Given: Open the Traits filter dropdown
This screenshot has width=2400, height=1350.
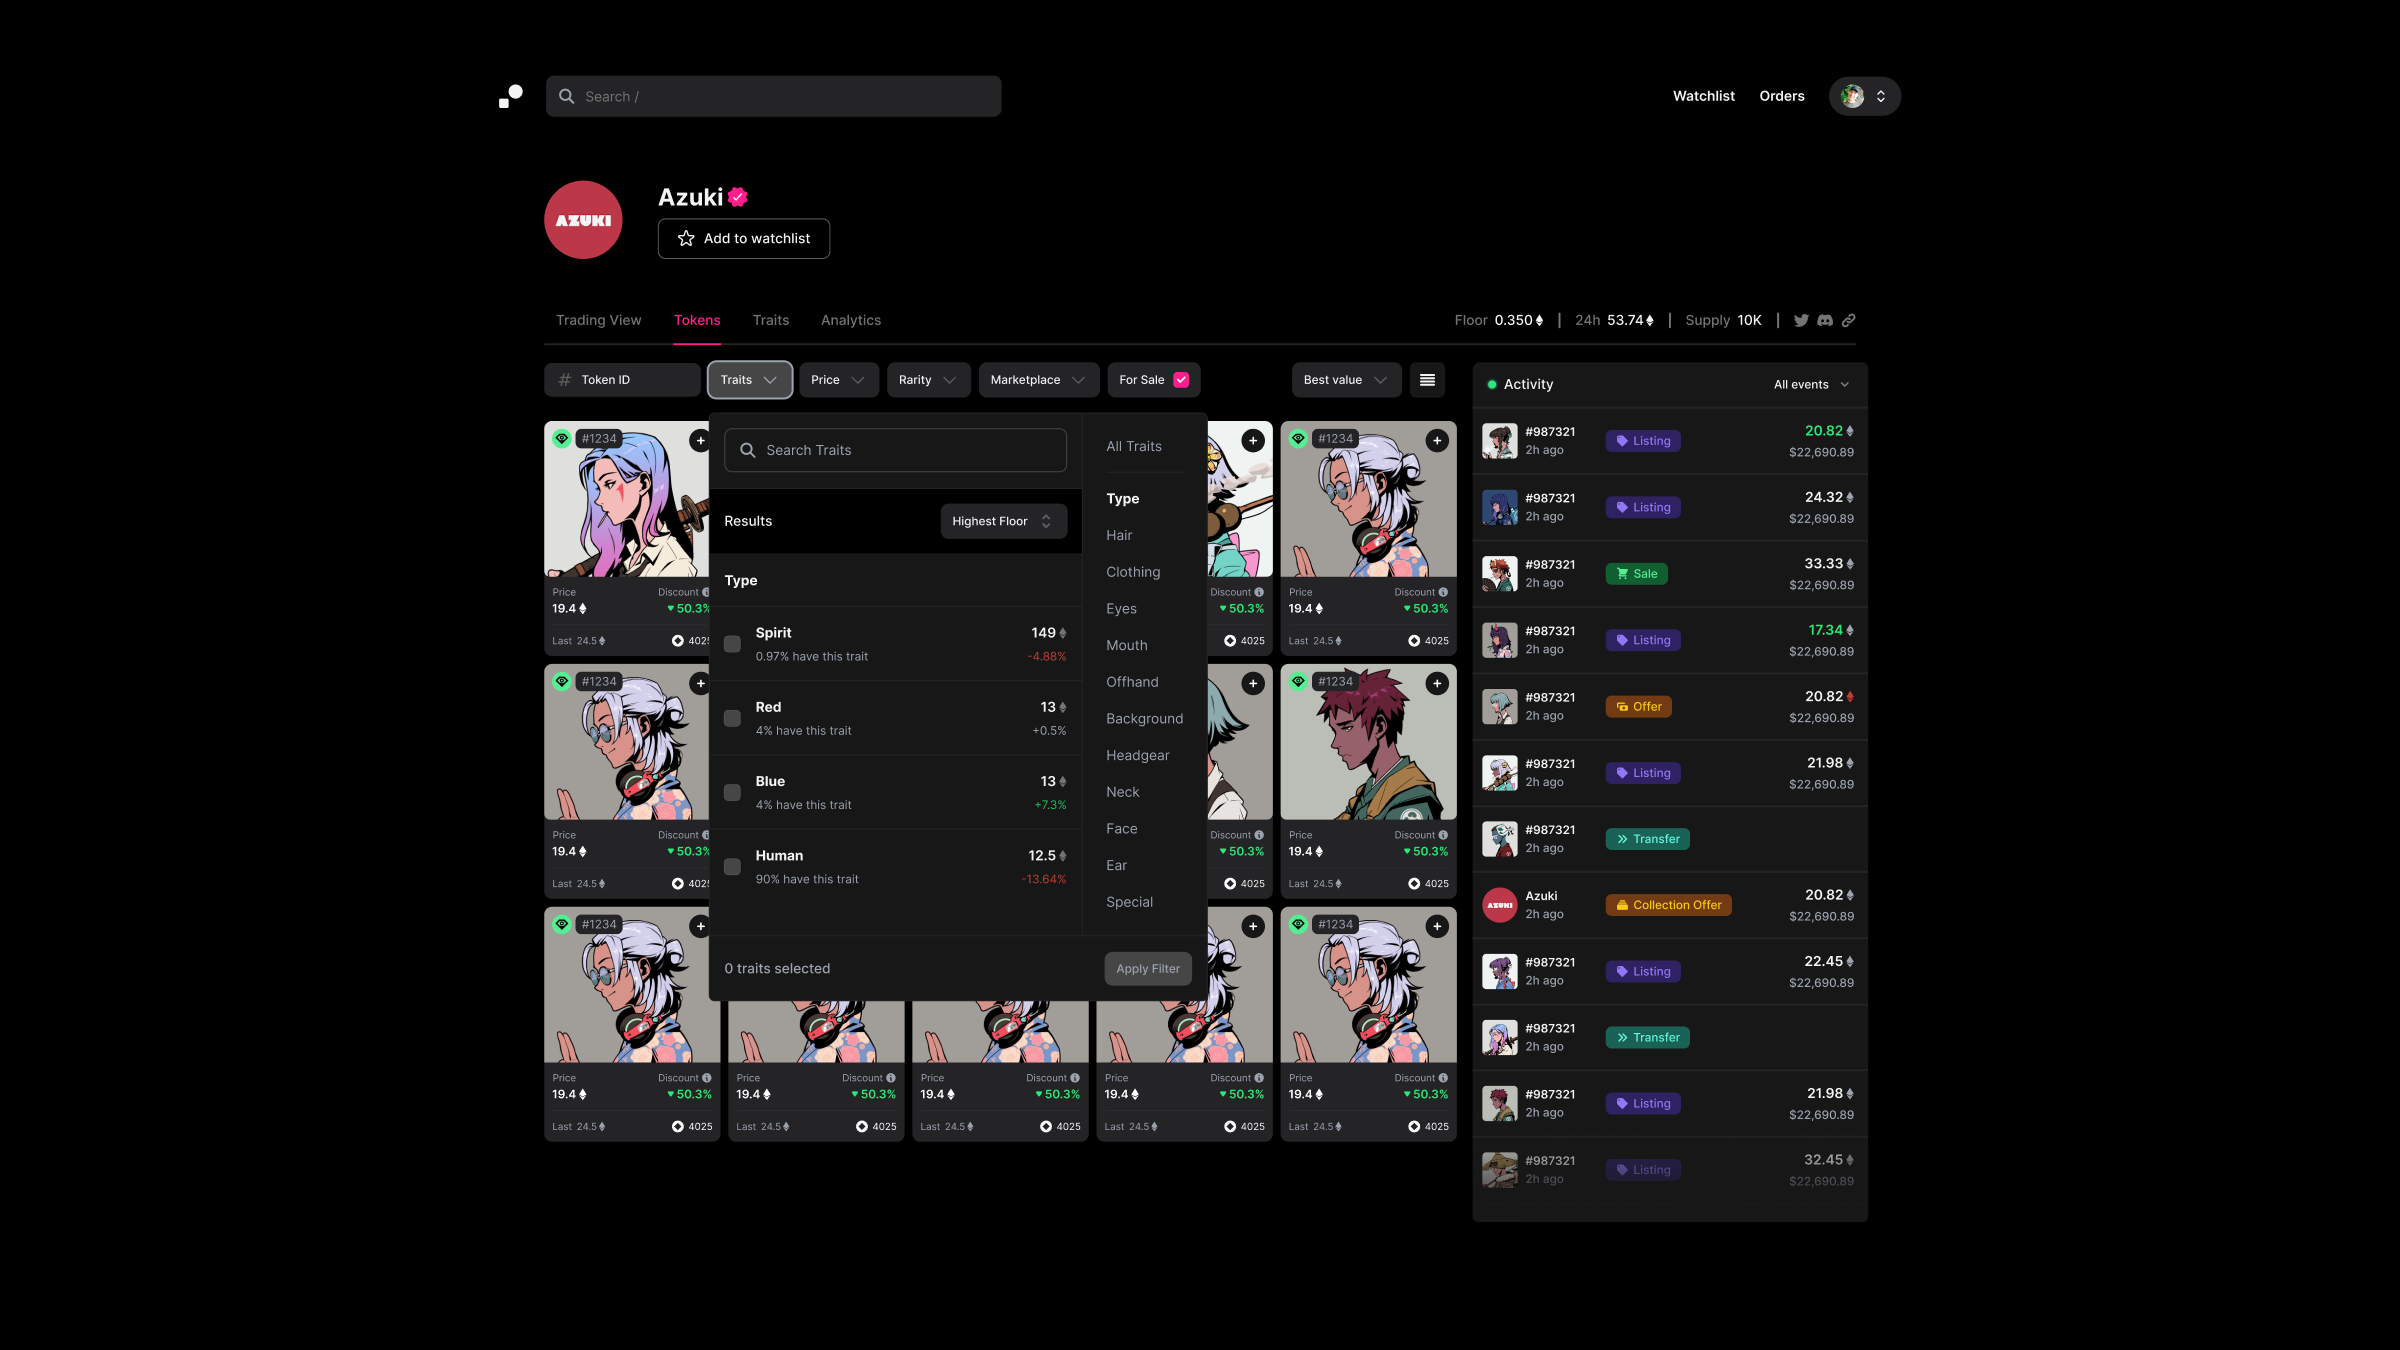Looking at the screenshot, I should click(x=750, y=380).
